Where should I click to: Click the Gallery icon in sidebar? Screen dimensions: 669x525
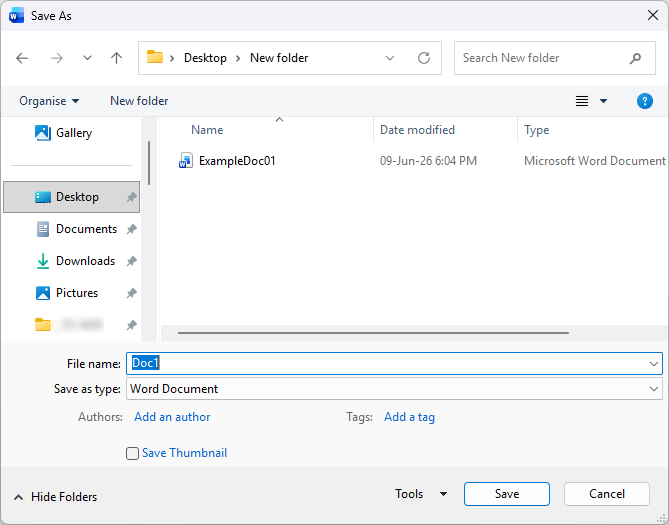43,133
